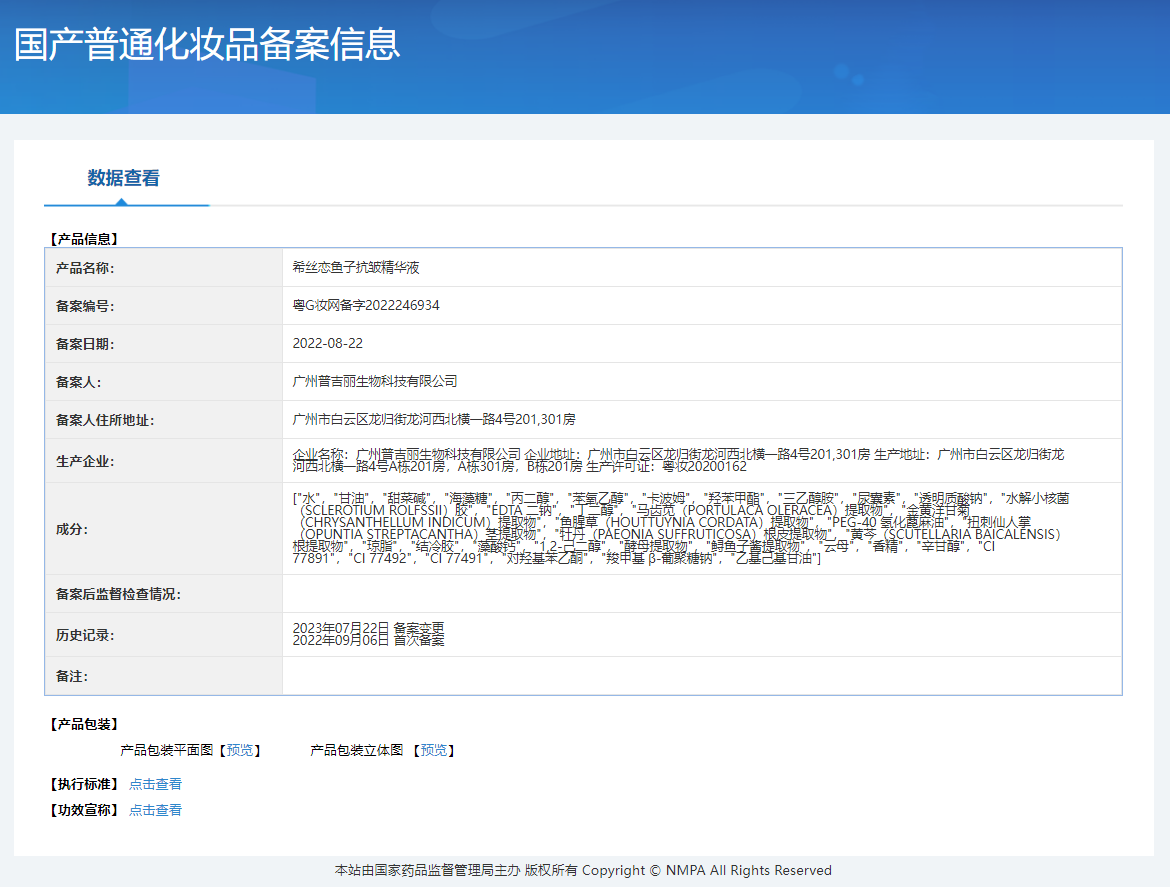Click the 生产企业 details text
The width and height of the screenshot is (1170, 887).
[x=680, y=460]
